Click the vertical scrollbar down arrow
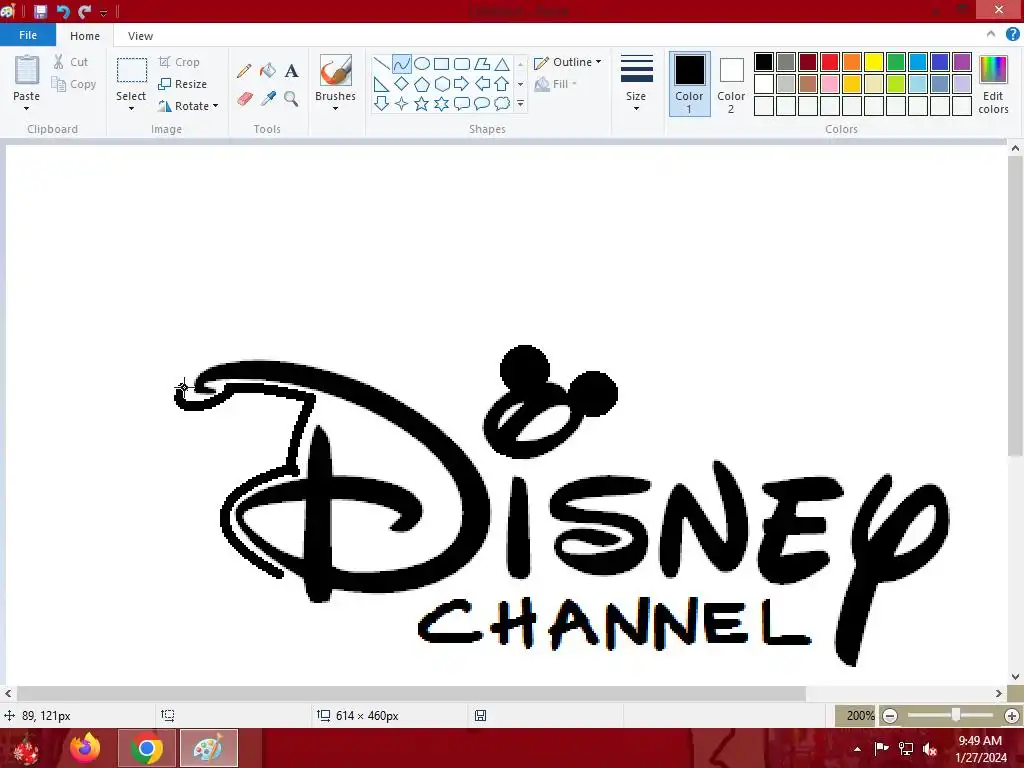The height and width of the screenshot is (768, 1024). (x=1015, y=677)
